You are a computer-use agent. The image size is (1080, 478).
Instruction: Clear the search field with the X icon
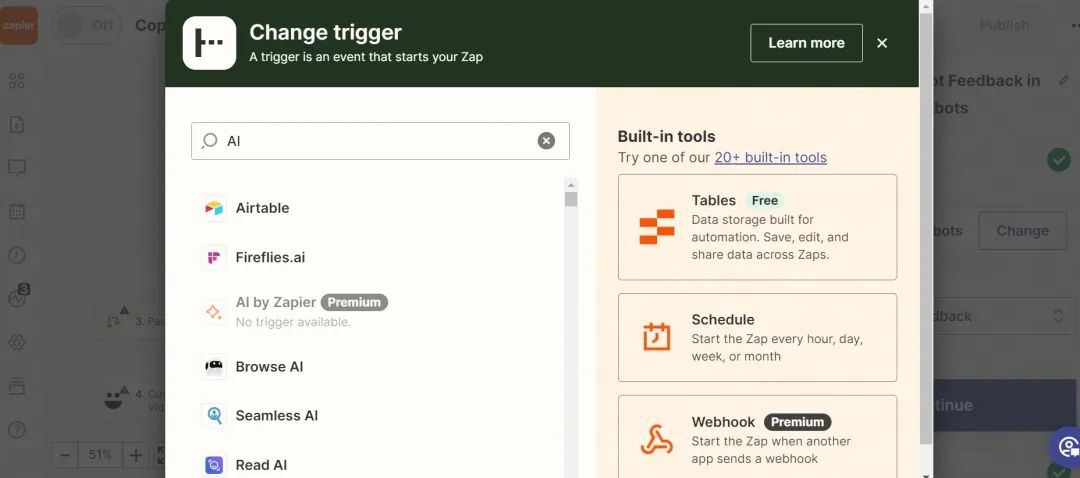click(546, 141)
